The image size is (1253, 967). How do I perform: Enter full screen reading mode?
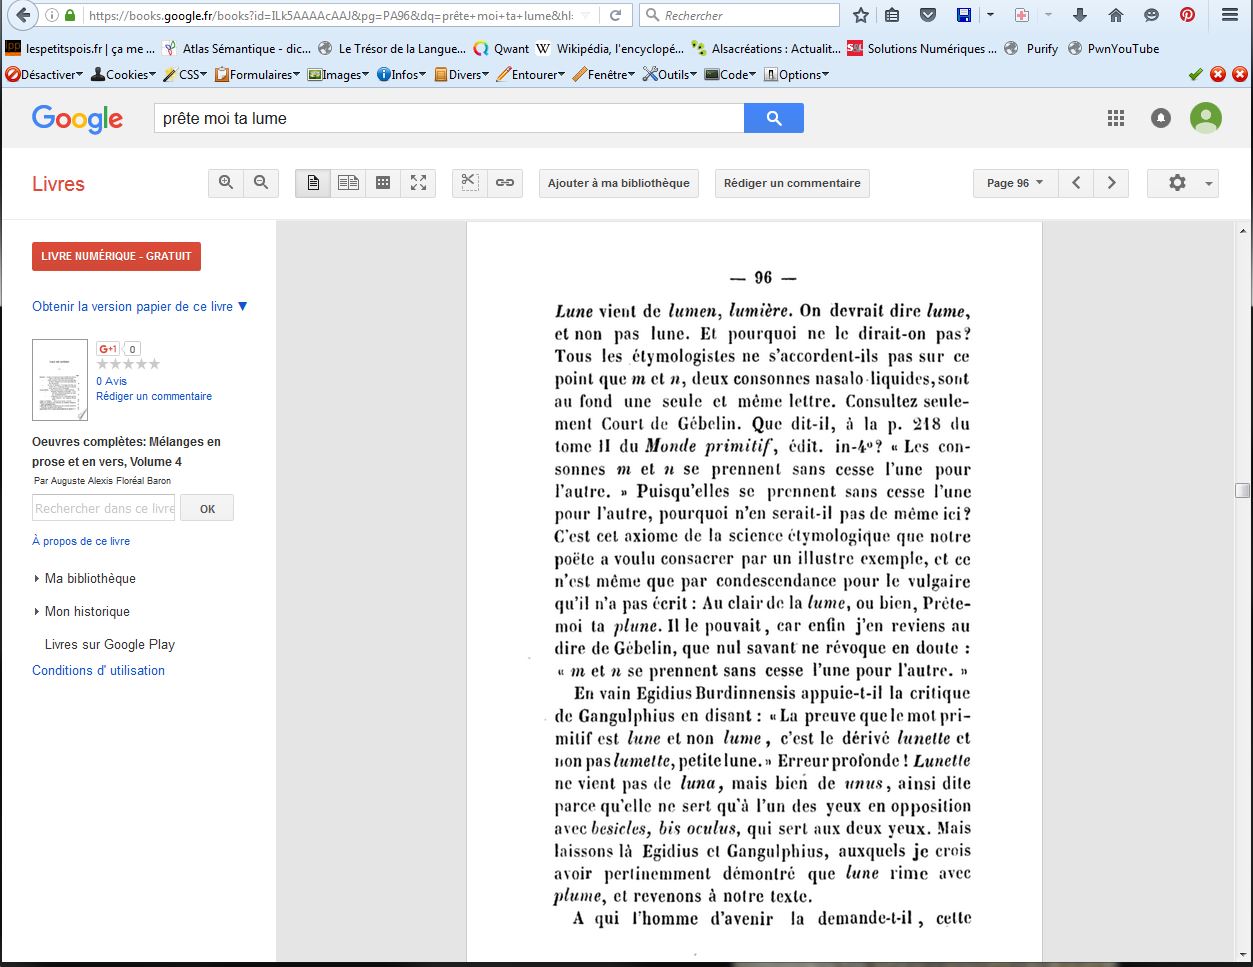(x=418, y=183)
